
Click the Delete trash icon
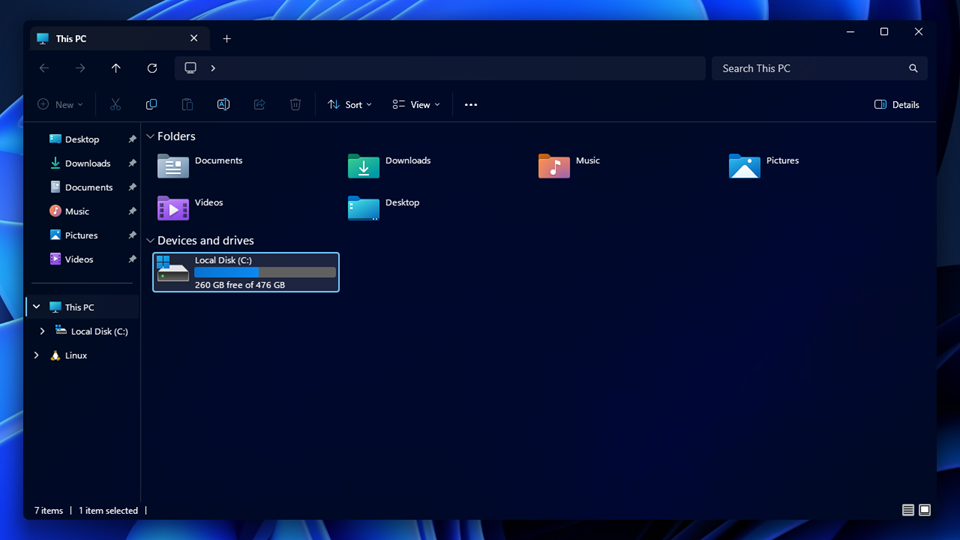pyautogui.click(x=295, y=105)
